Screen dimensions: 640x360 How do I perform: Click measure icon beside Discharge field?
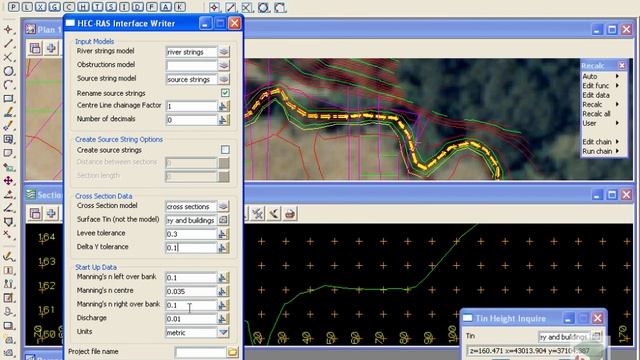point(223,319)
